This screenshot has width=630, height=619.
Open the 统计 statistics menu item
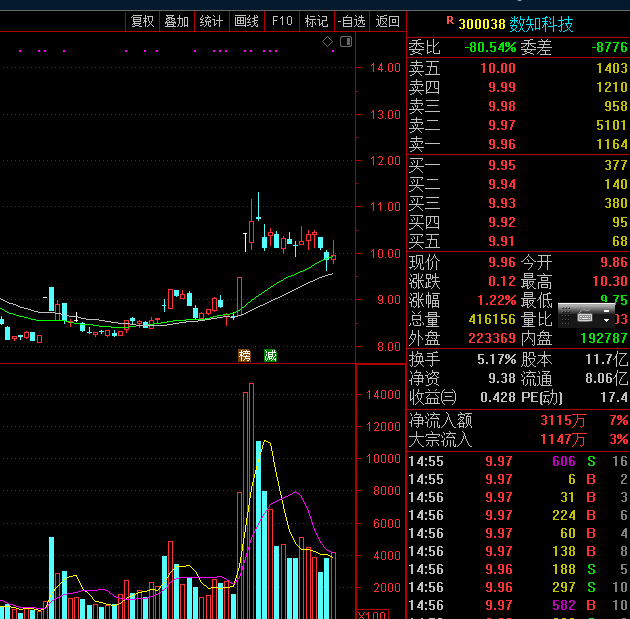[211, 21]
